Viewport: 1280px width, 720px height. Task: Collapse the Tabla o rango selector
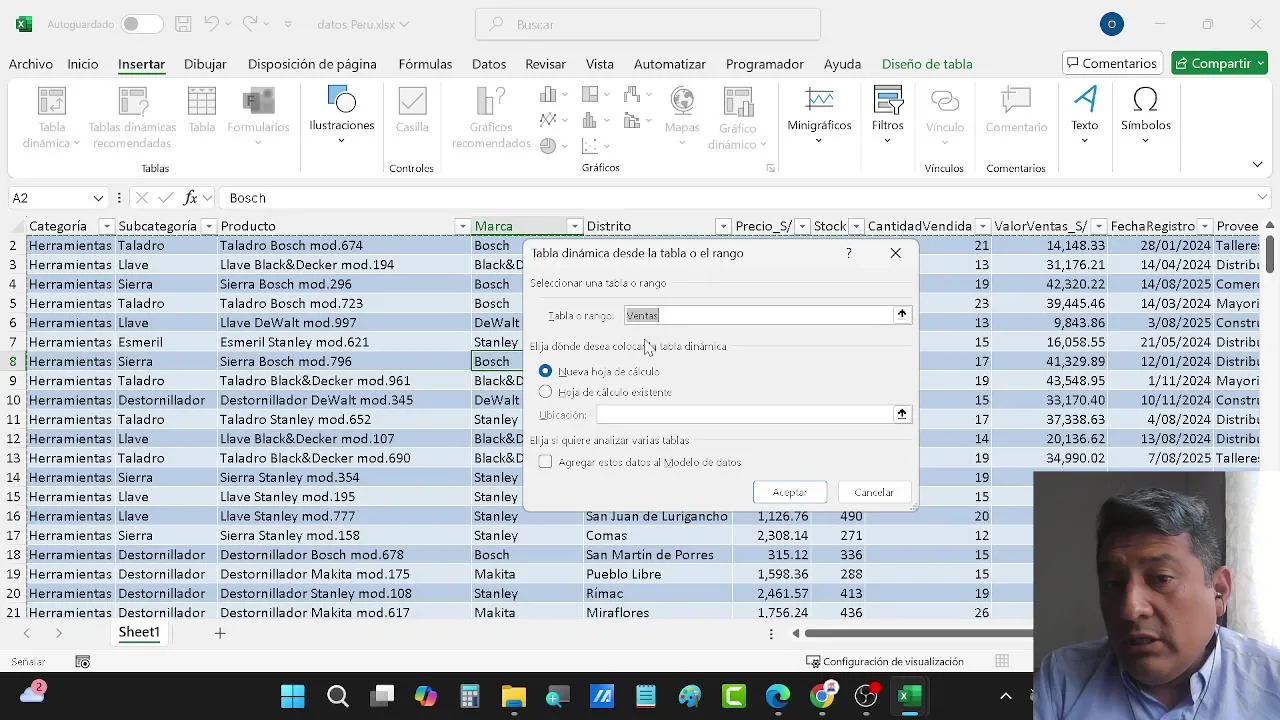pos(902,315)
